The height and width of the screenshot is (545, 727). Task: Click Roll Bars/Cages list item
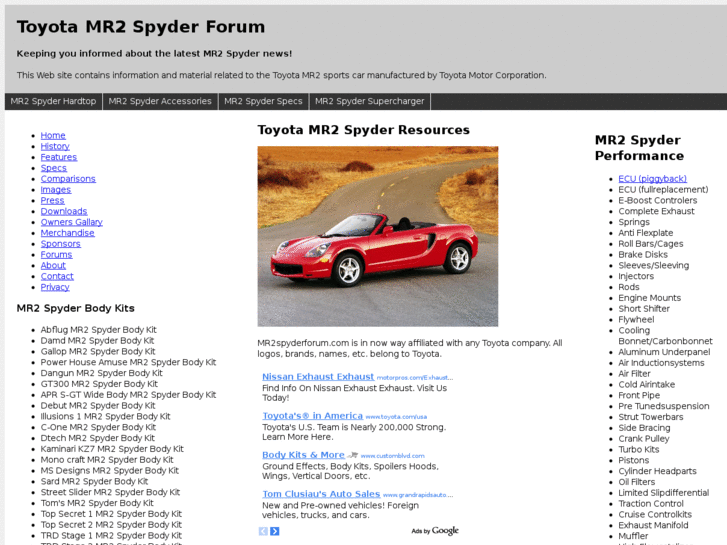coord(651,244)
